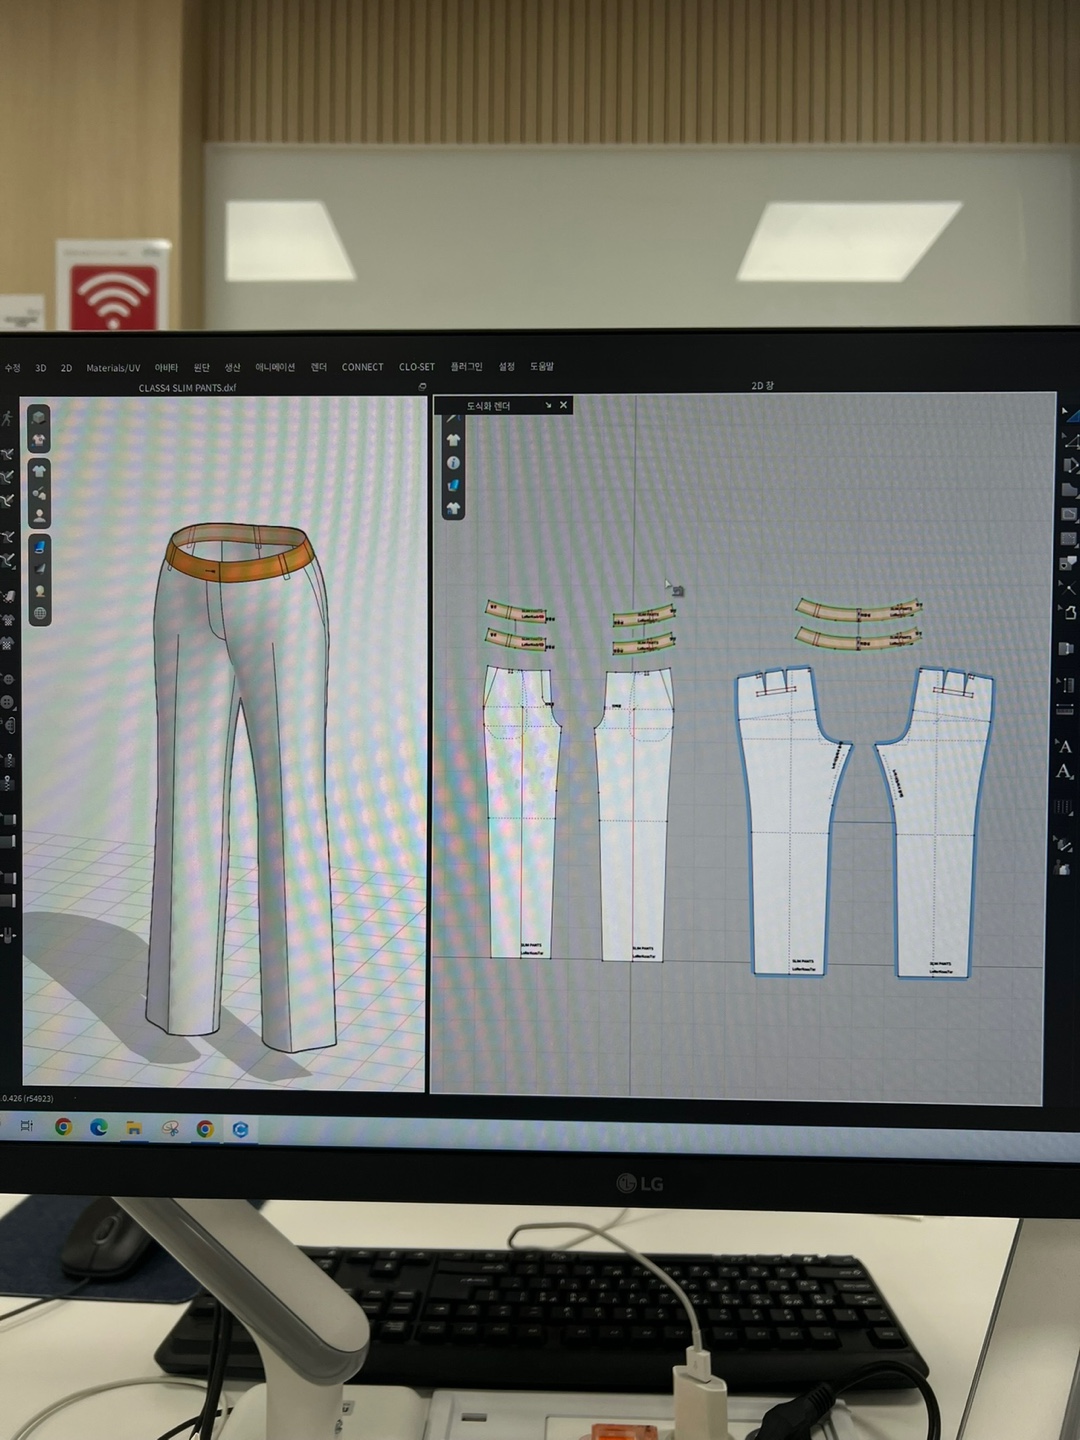Click the blue garment icon in 2D toolbar

coord(453,485)
